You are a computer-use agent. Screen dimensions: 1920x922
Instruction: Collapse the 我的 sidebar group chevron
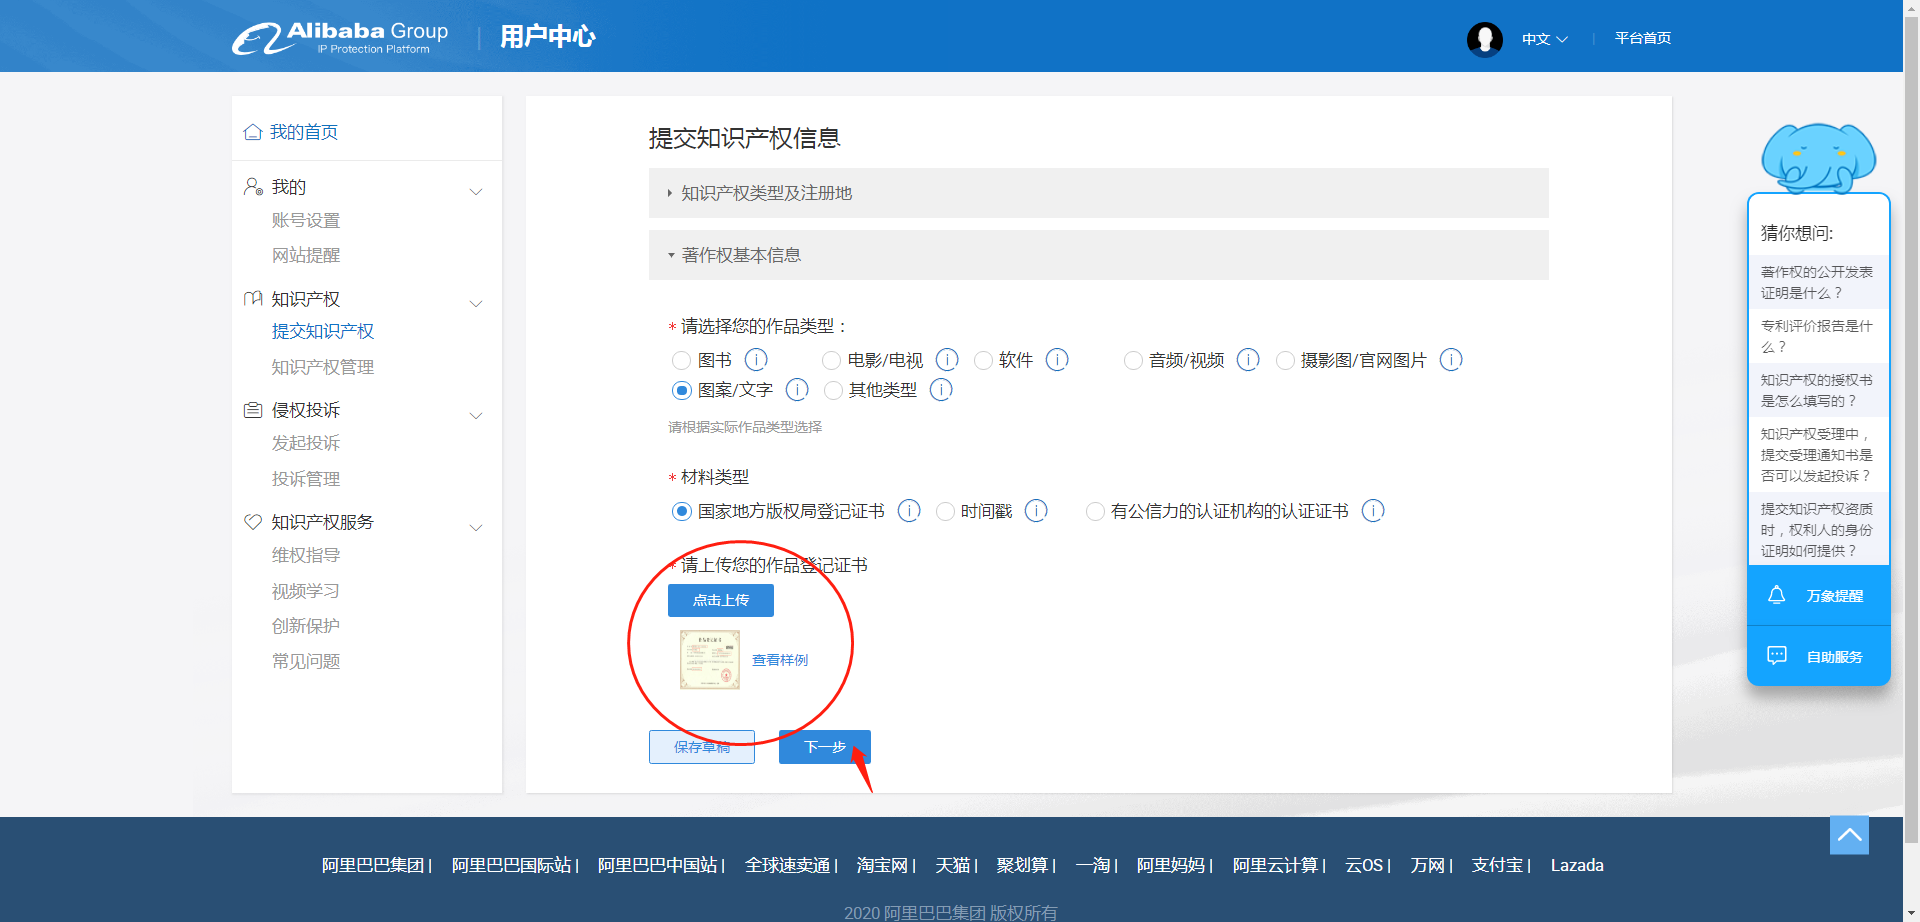pyautogui.click(x=476, y=191)
